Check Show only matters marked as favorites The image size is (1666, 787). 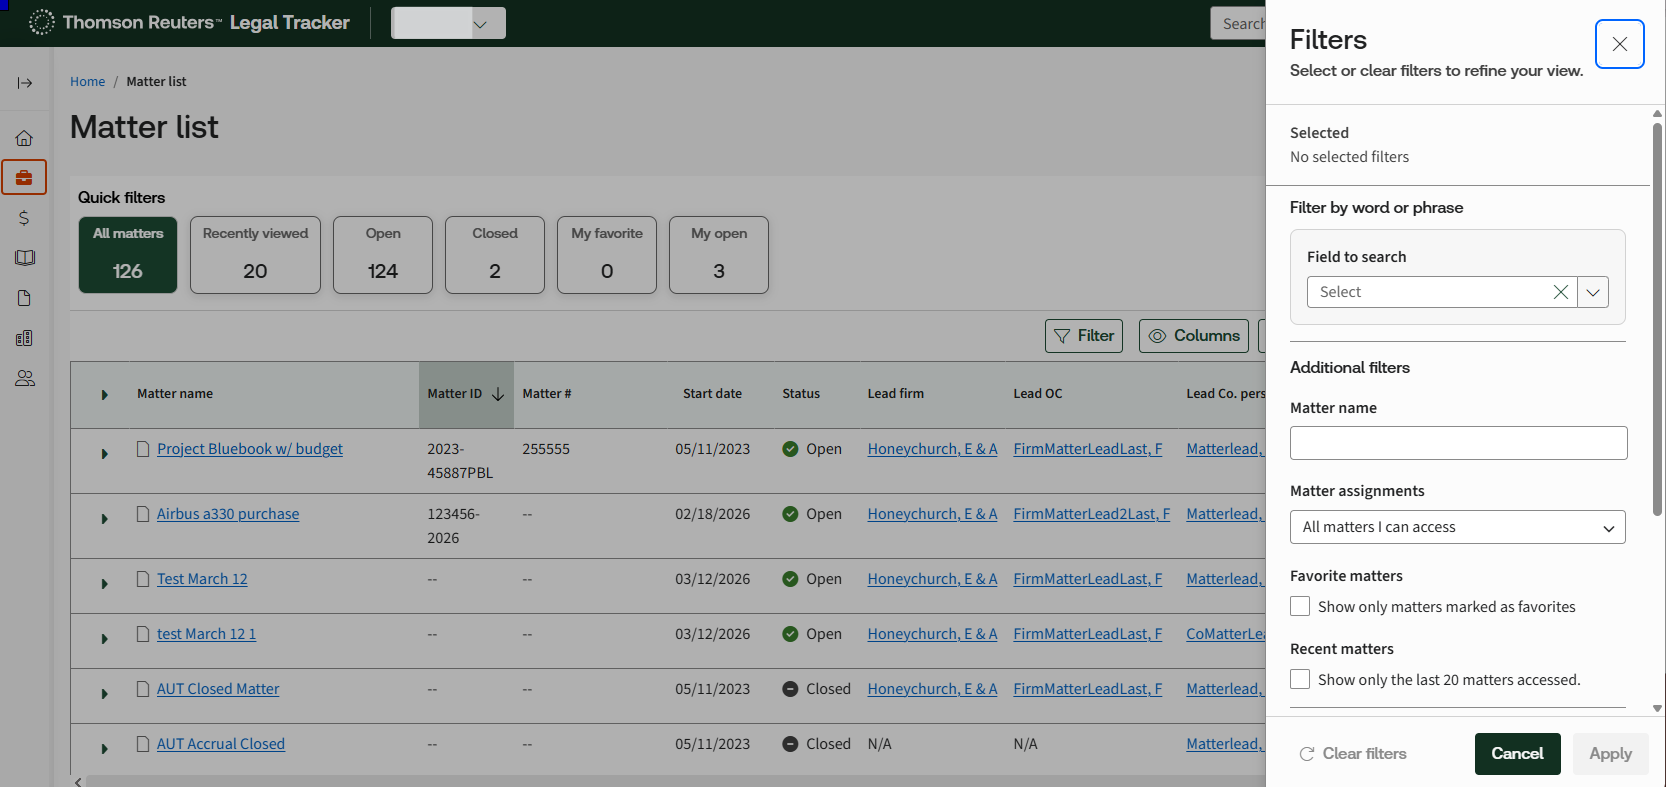click(1300, 606)
